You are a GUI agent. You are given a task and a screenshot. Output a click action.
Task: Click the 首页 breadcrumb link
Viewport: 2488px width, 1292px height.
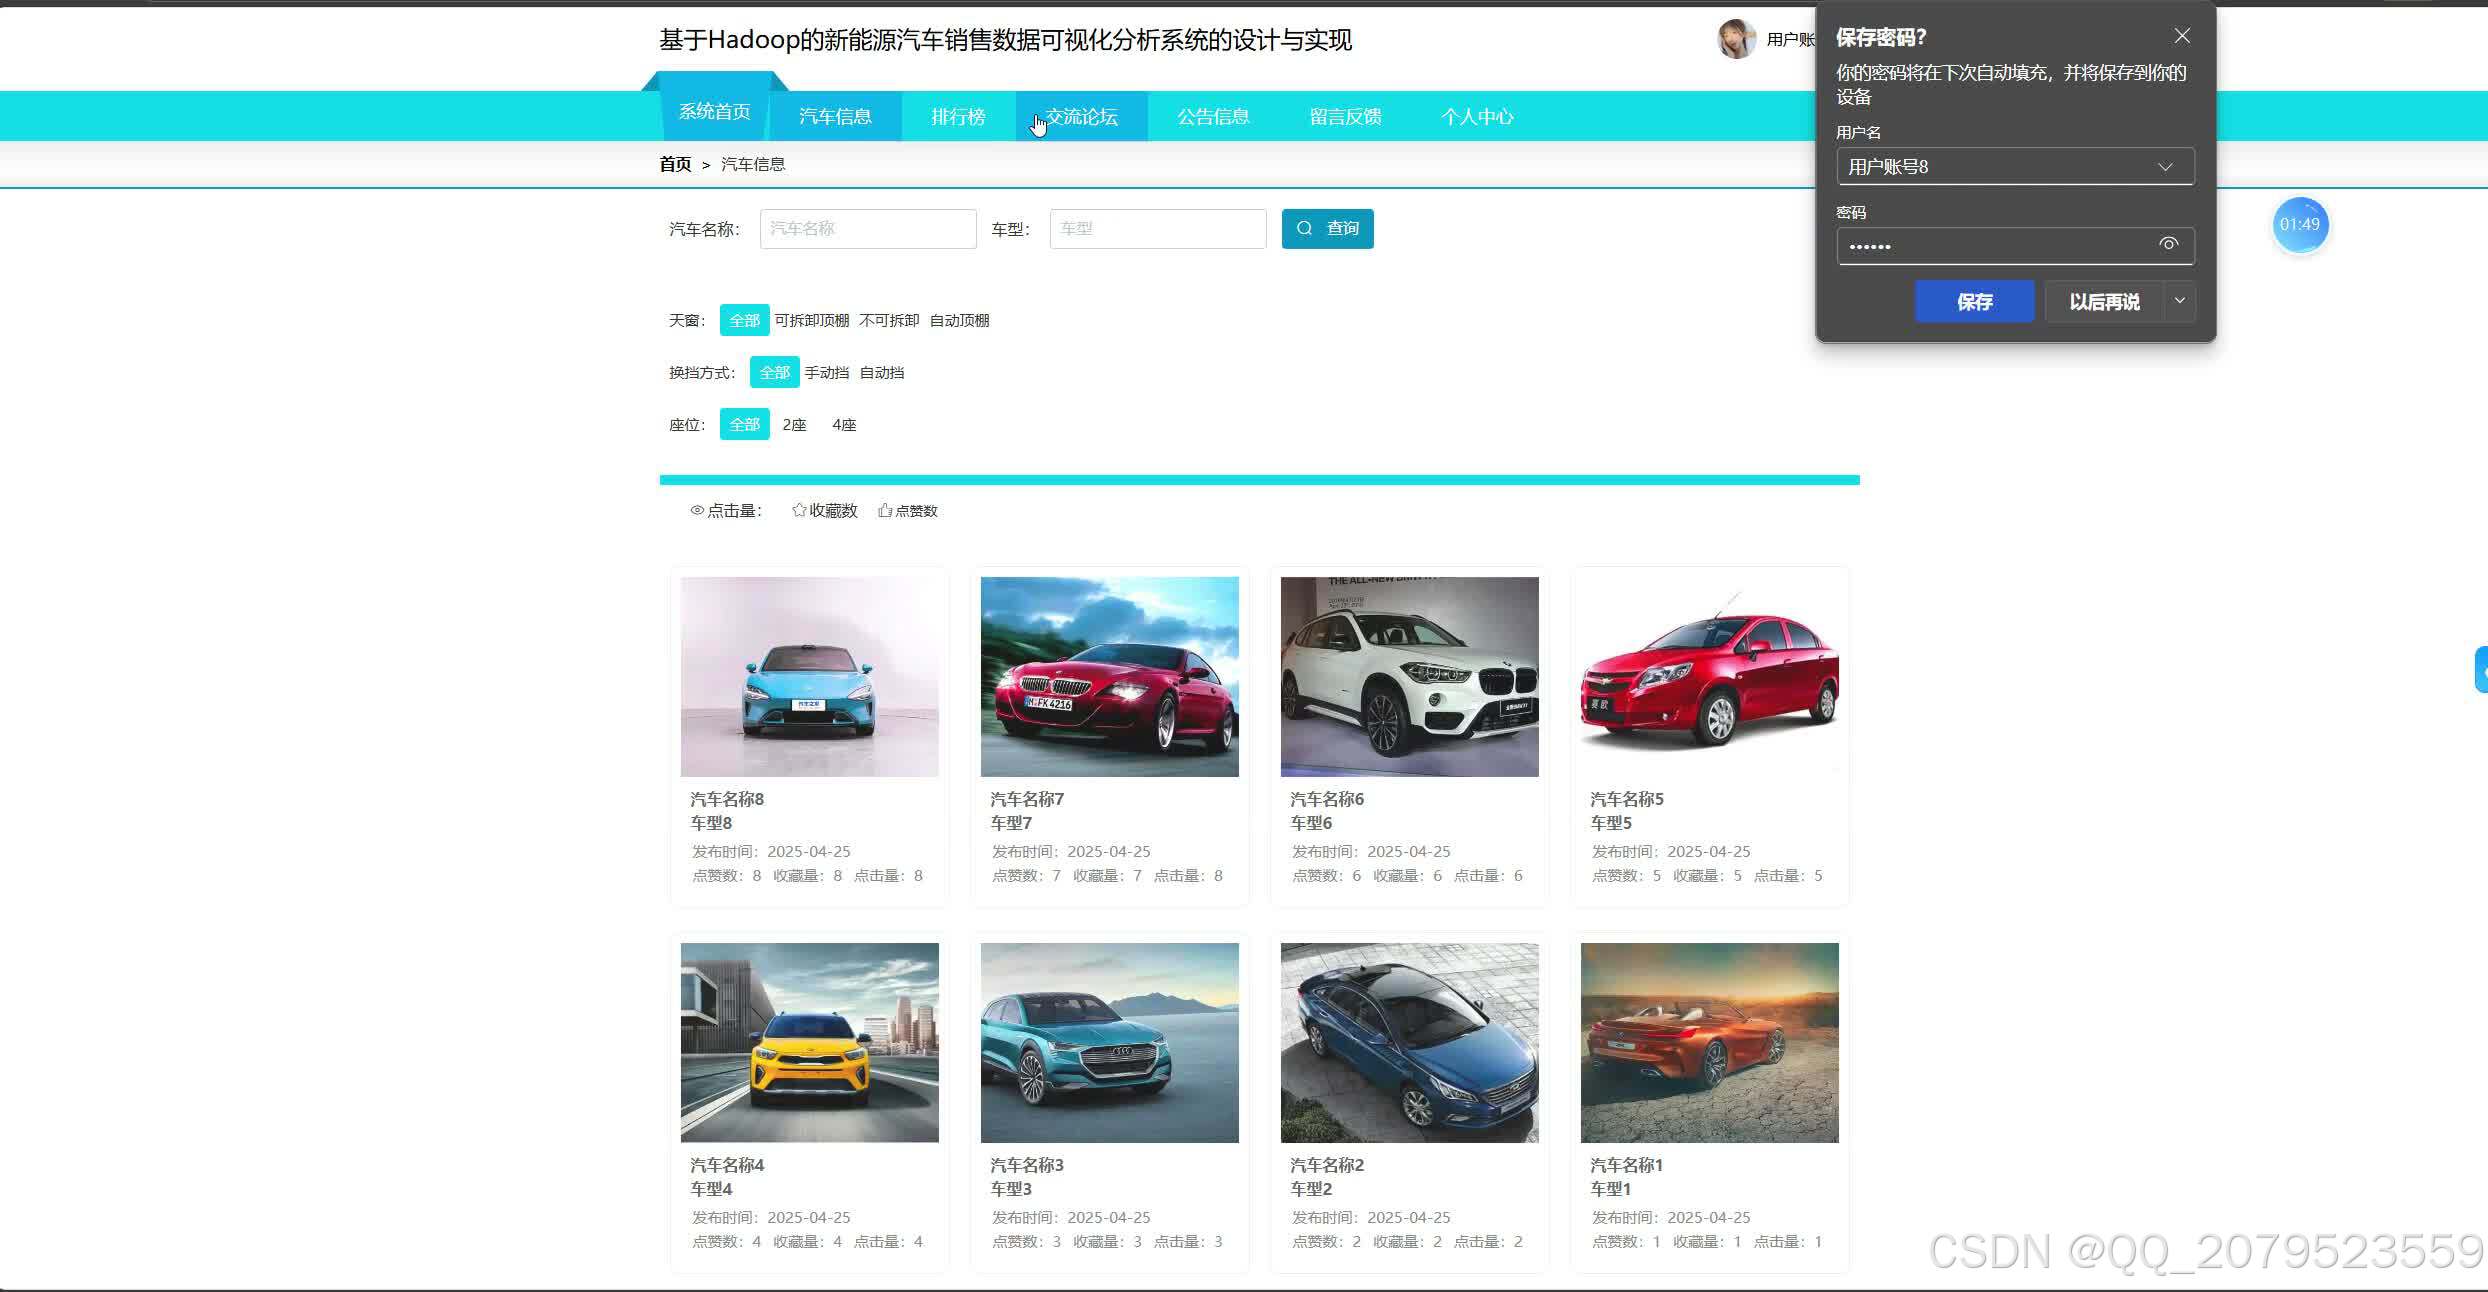[675, 165]
